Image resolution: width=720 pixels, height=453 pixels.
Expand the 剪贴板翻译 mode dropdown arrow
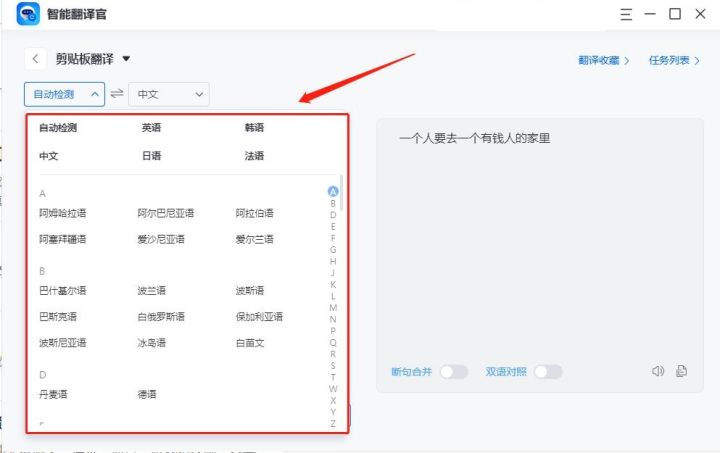(x=127, y=59)
